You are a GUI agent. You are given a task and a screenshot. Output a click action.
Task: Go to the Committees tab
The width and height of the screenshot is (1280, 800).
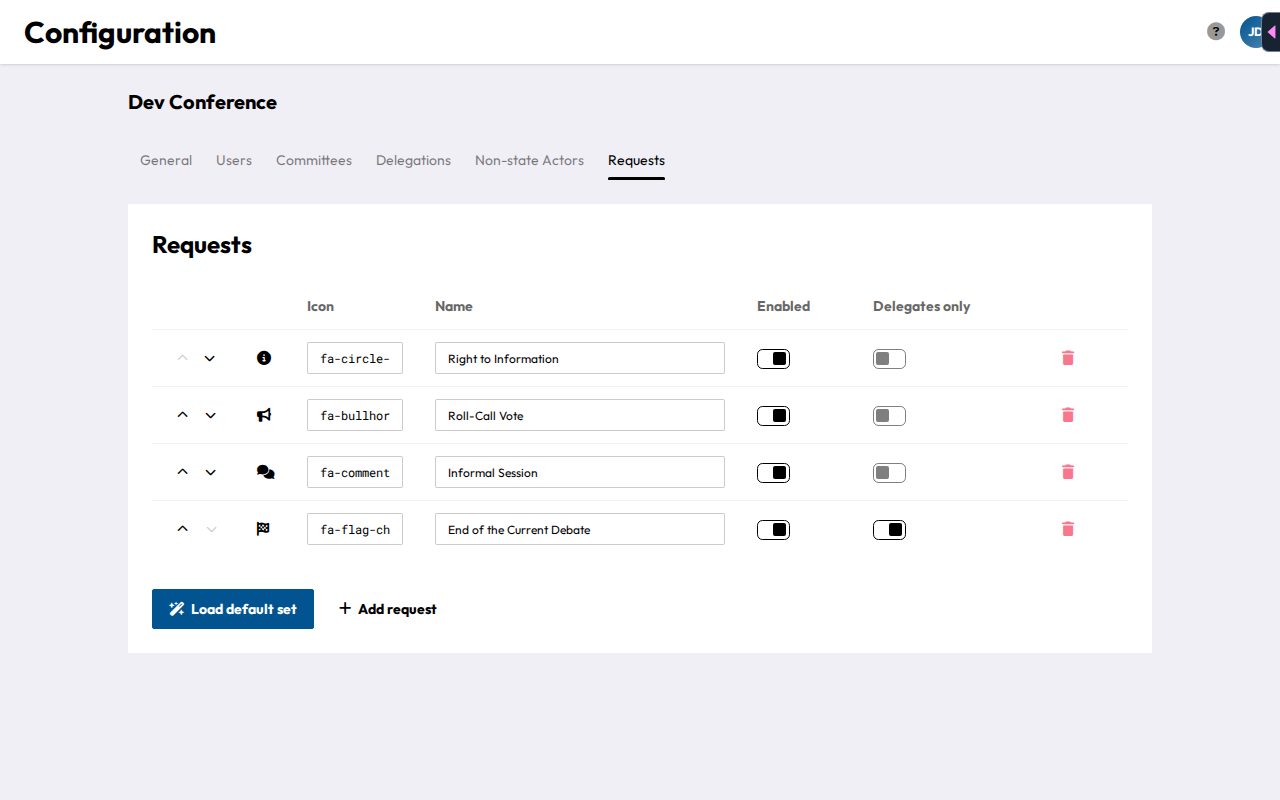coord(314,160)
